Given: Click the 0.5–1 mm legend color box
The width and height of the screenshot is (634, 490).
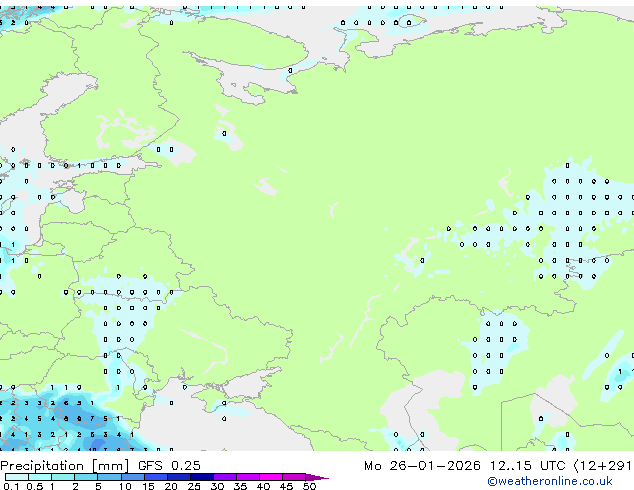Looking at the screenshot, I should click(x=40, y=477).
